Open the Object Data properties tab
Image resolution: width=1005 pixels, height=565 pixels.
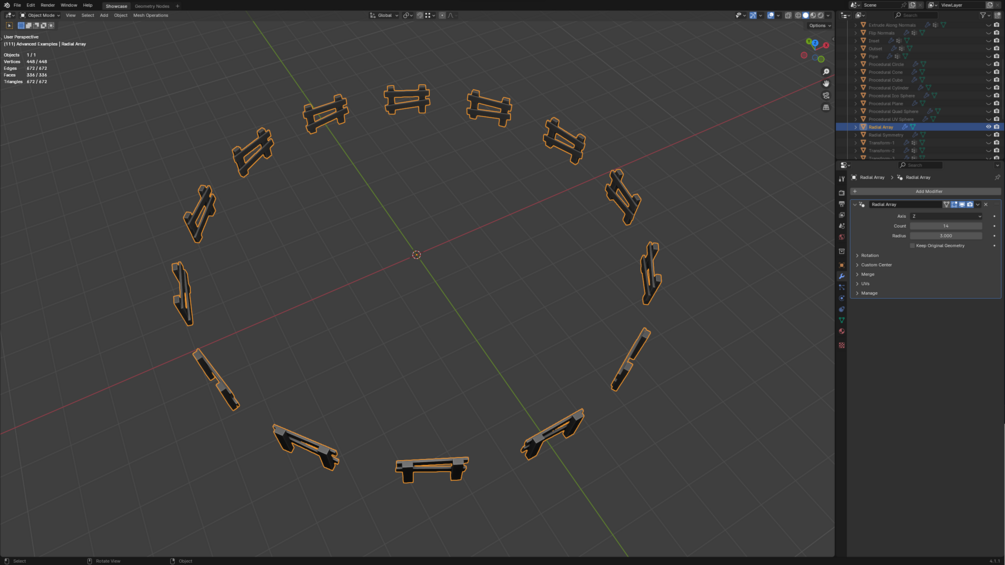(842, 320)
